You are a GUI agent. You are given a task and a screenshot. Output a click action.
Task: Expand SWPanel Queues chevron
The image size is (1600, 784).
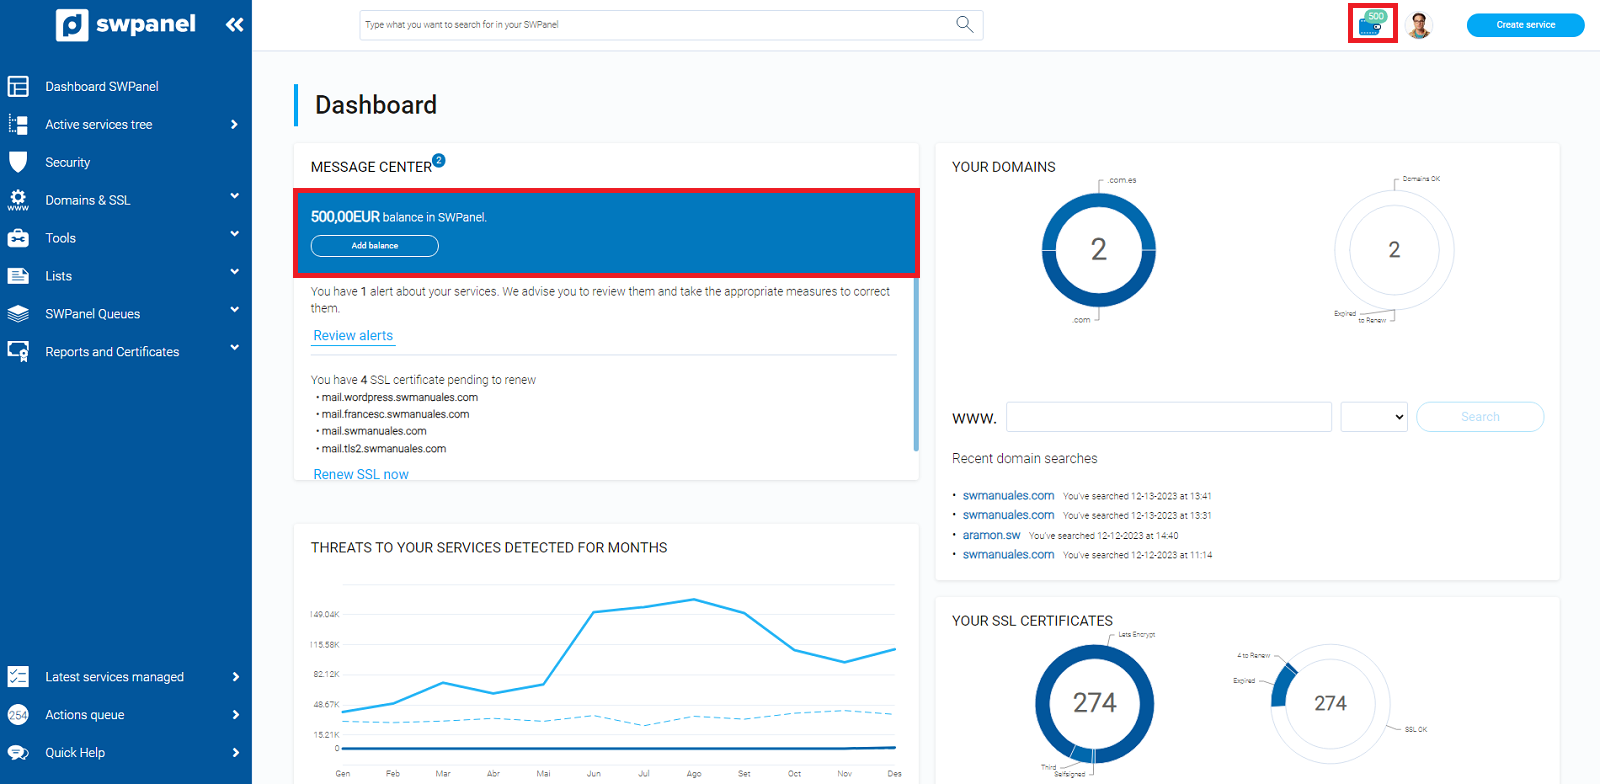coord(234,310)
